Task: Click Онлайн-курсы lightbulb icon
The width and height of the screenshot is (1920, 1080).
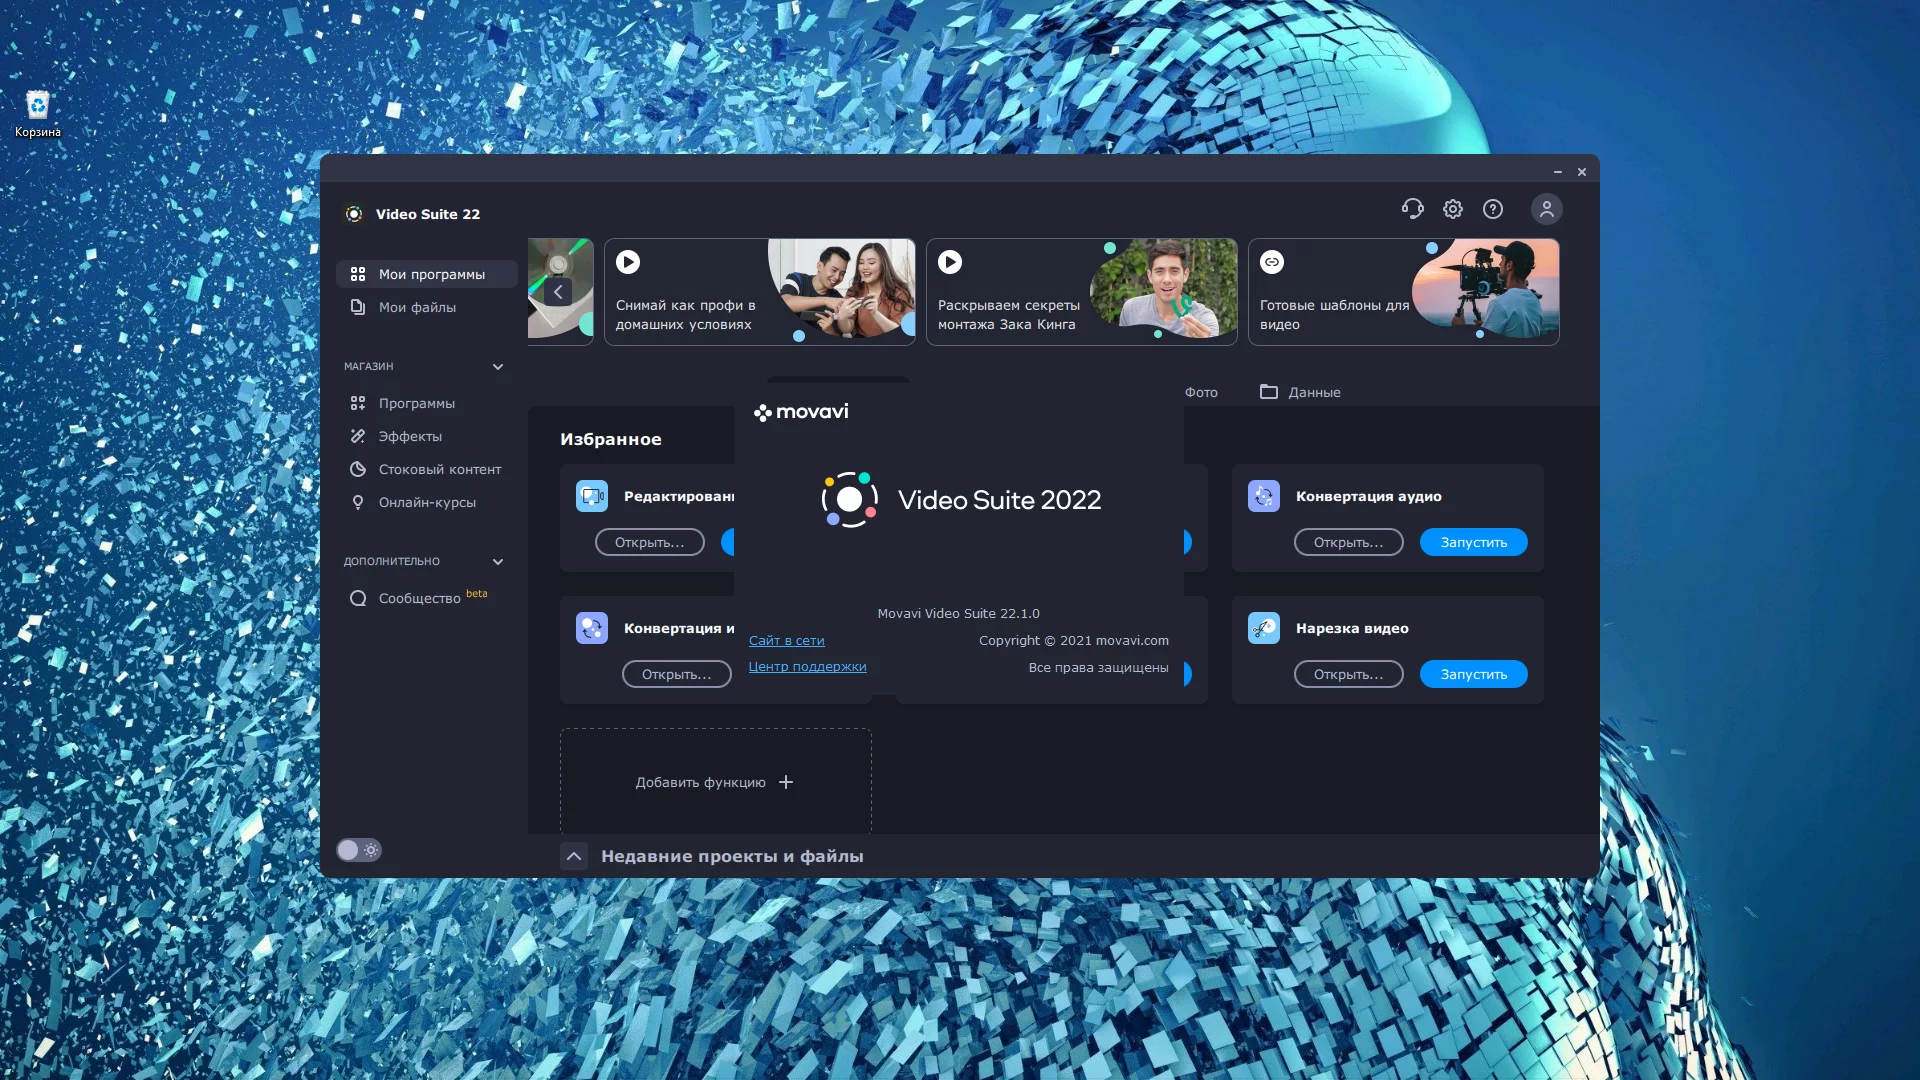Action: coord(358,502)
